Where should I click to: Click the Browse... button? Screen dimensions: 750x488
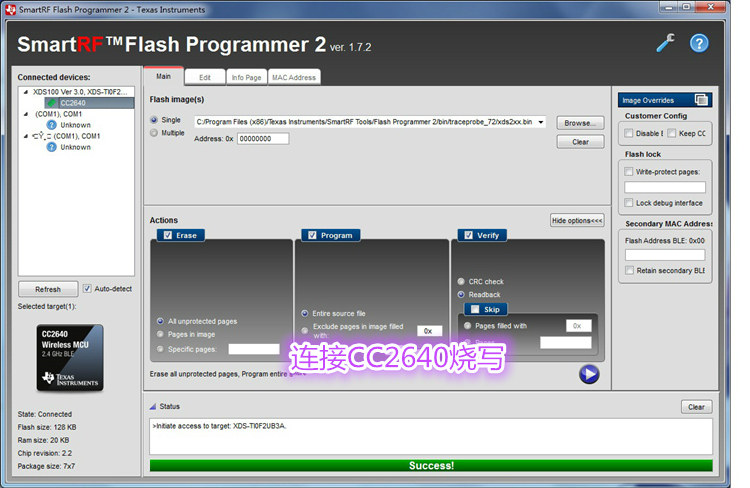coord(580,123)
